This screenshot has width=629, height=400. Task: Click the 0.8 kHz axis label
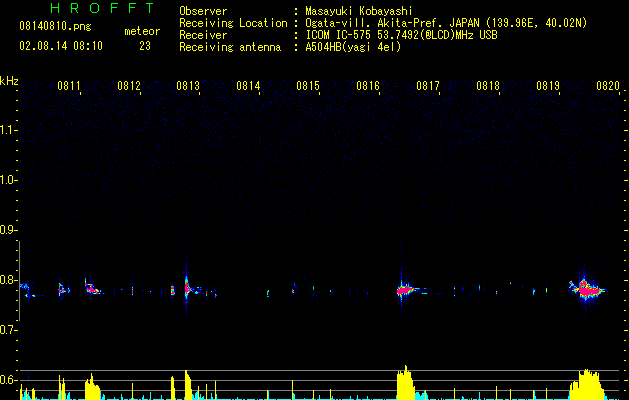[8, 280]
